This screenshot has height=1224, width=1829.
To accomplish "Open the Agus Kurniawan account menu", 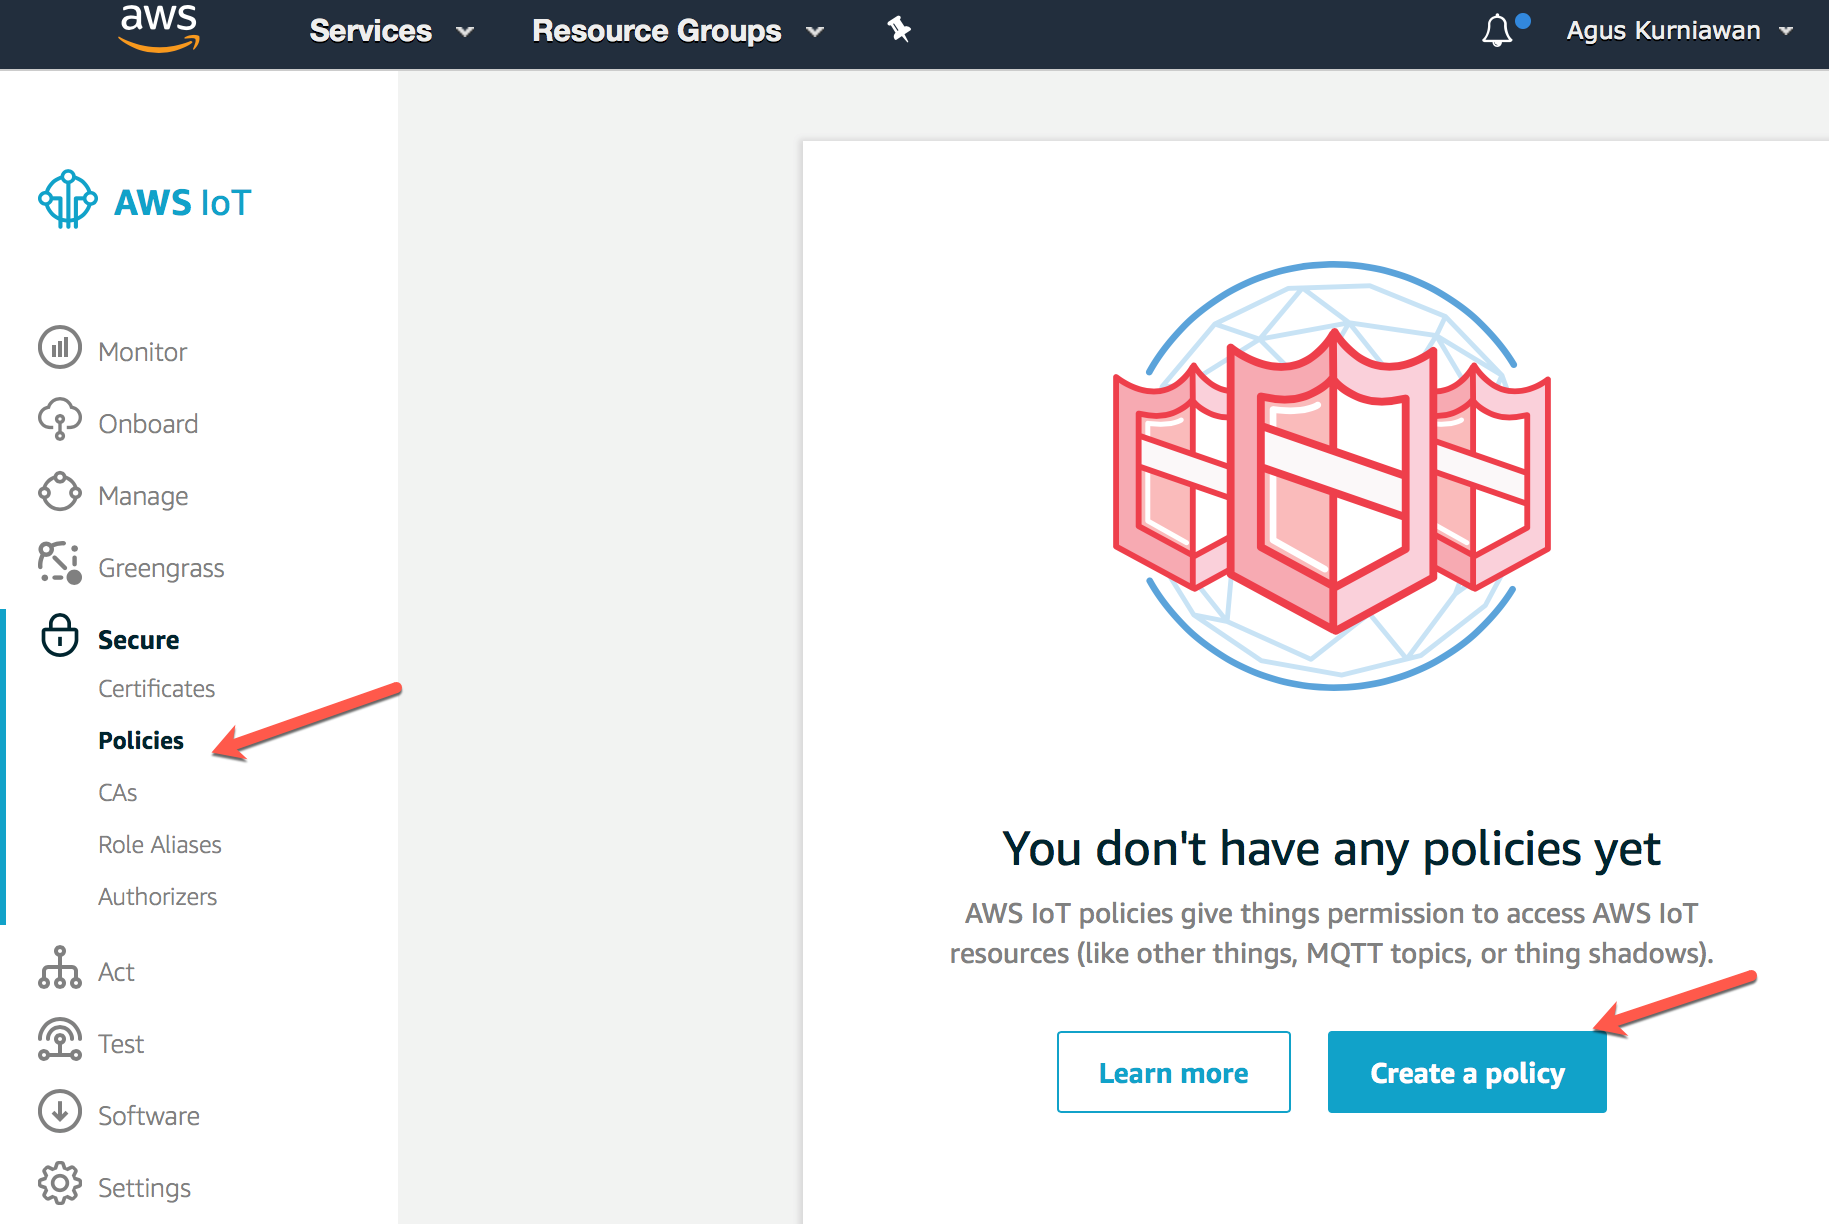I will [x=1678, y=31].
